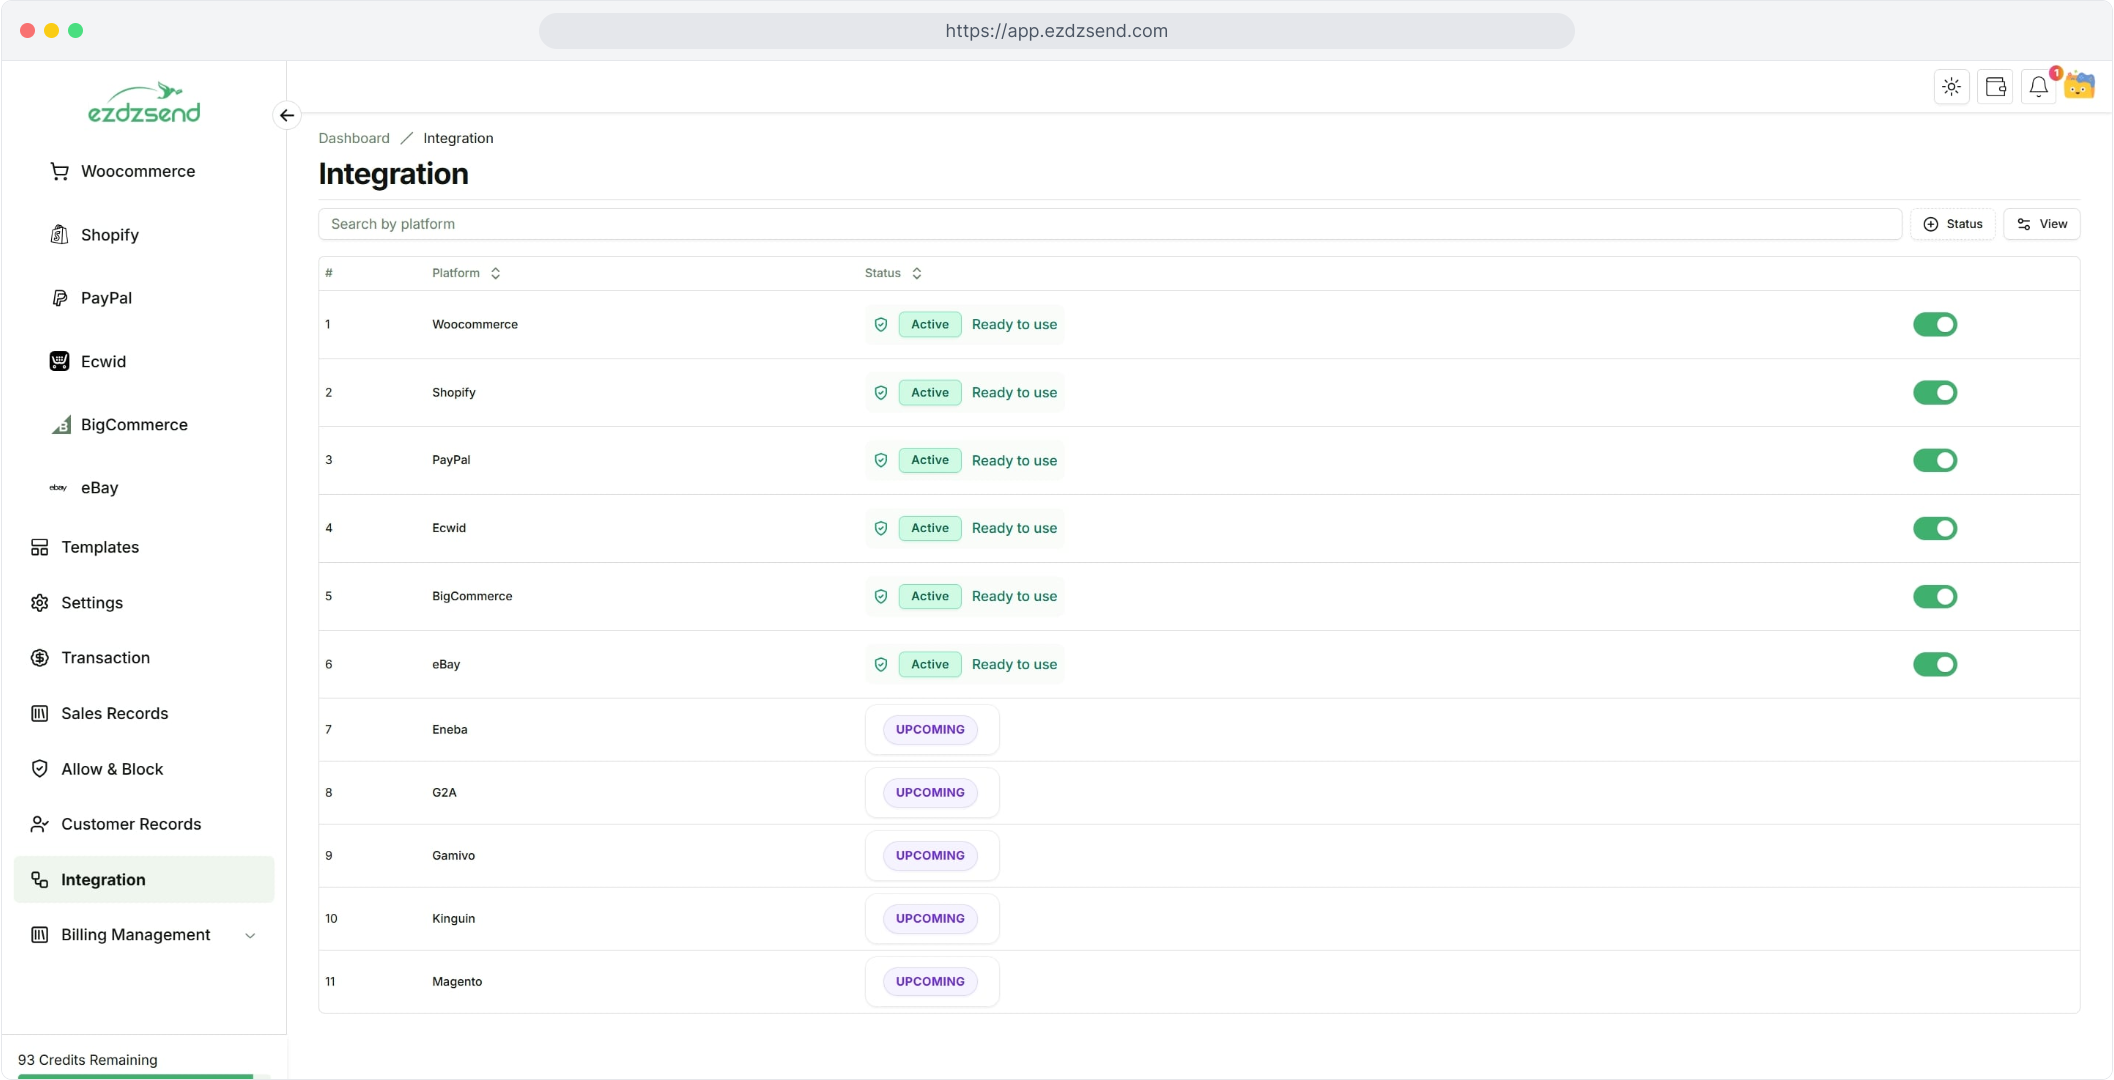Click the user avatar icon
This screenshot has width=2114, height=1080.
(2080, 87)
